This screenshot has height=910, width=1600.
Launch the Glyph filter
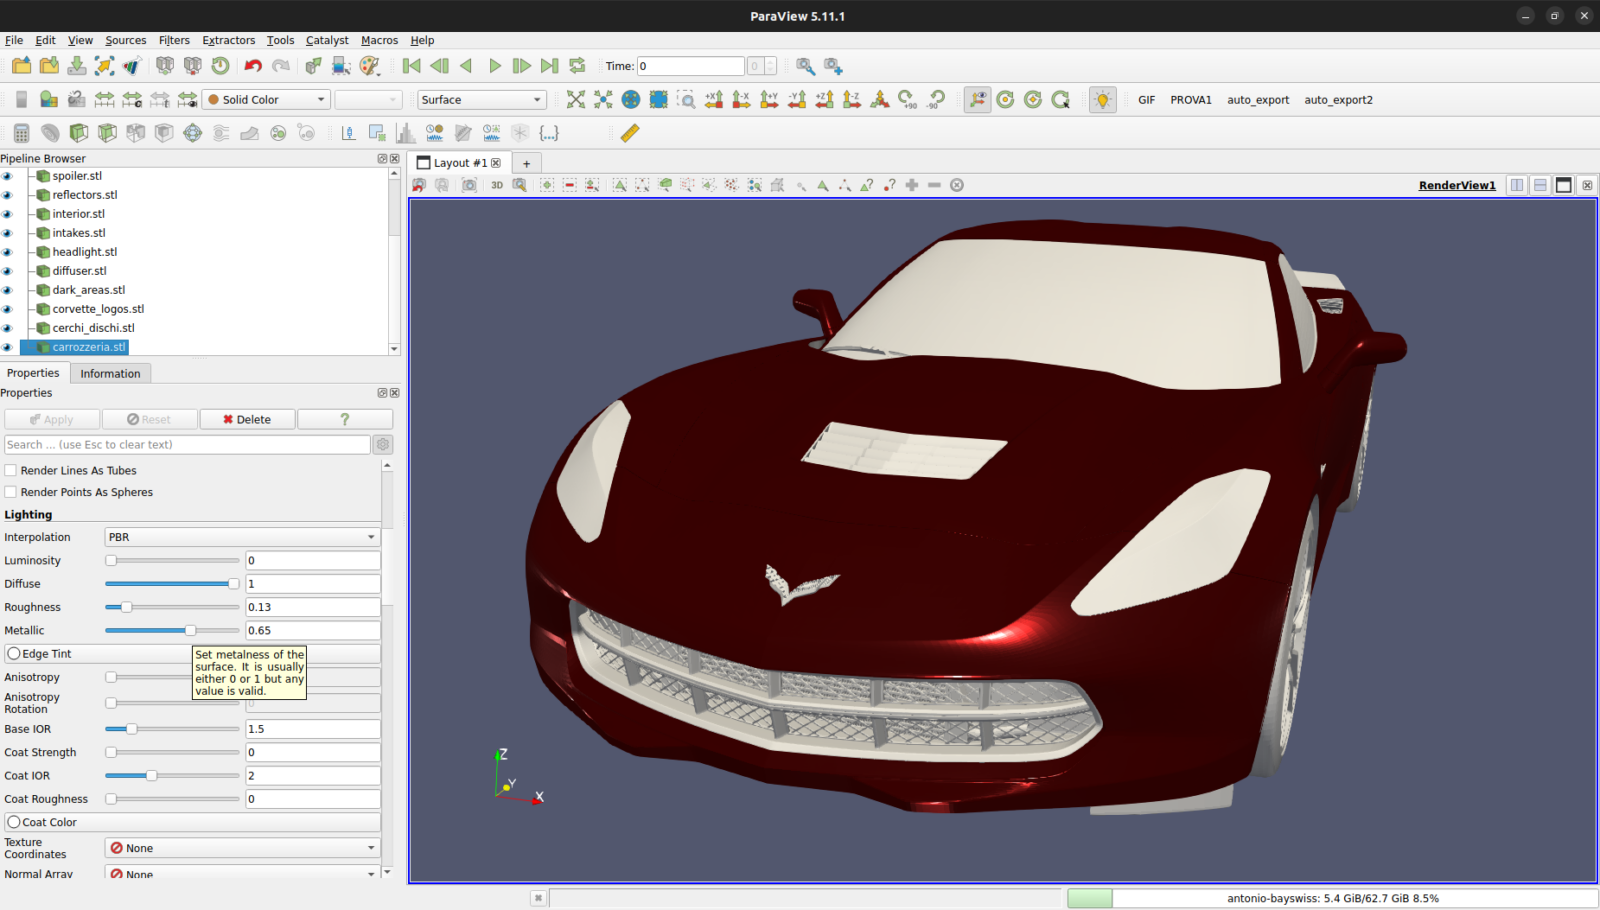point(191,131)
